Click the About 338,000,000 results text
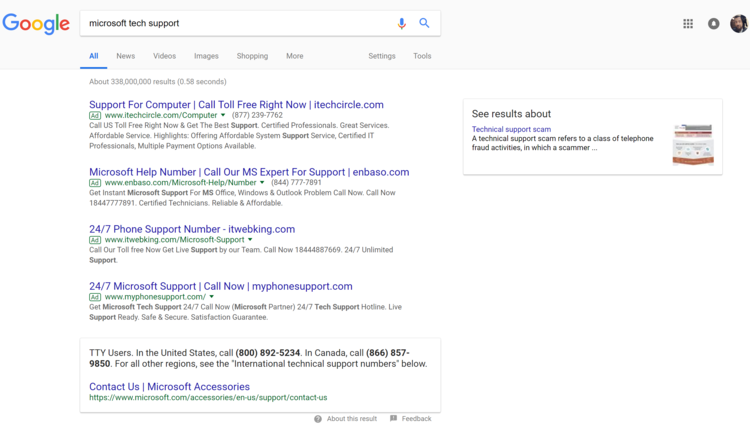Viewport: 750px width, 429px height. (158, 82)
